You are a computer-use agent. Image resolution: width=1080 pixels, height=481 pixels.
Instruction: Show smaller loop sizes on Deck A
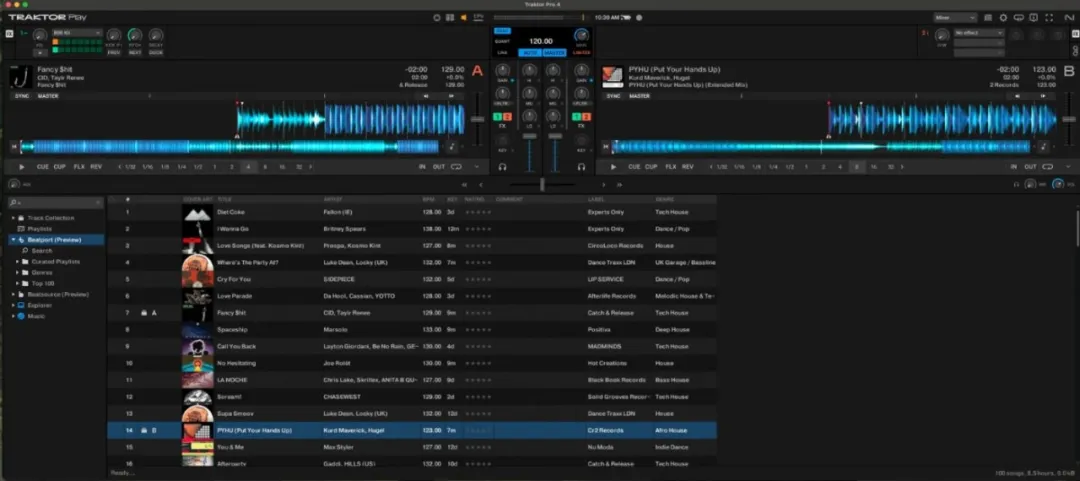[x=120, y=167]
